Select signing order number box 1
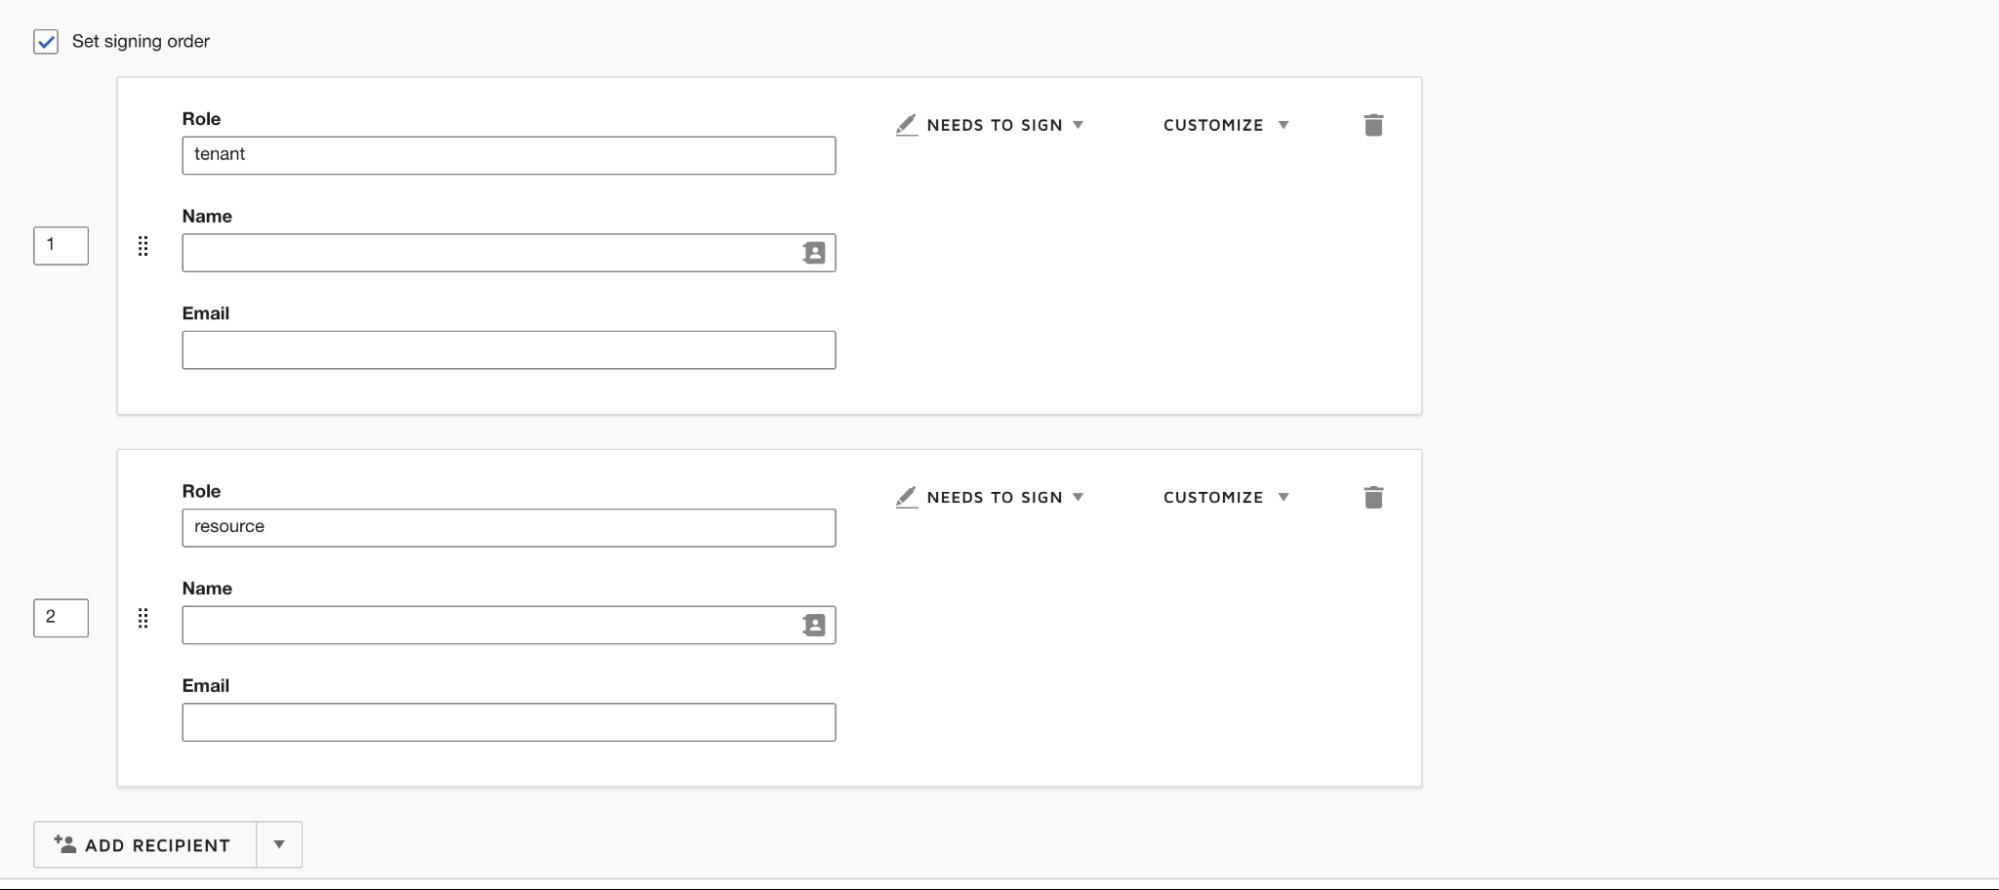The image size is (1999, 890). pos(61,246)
